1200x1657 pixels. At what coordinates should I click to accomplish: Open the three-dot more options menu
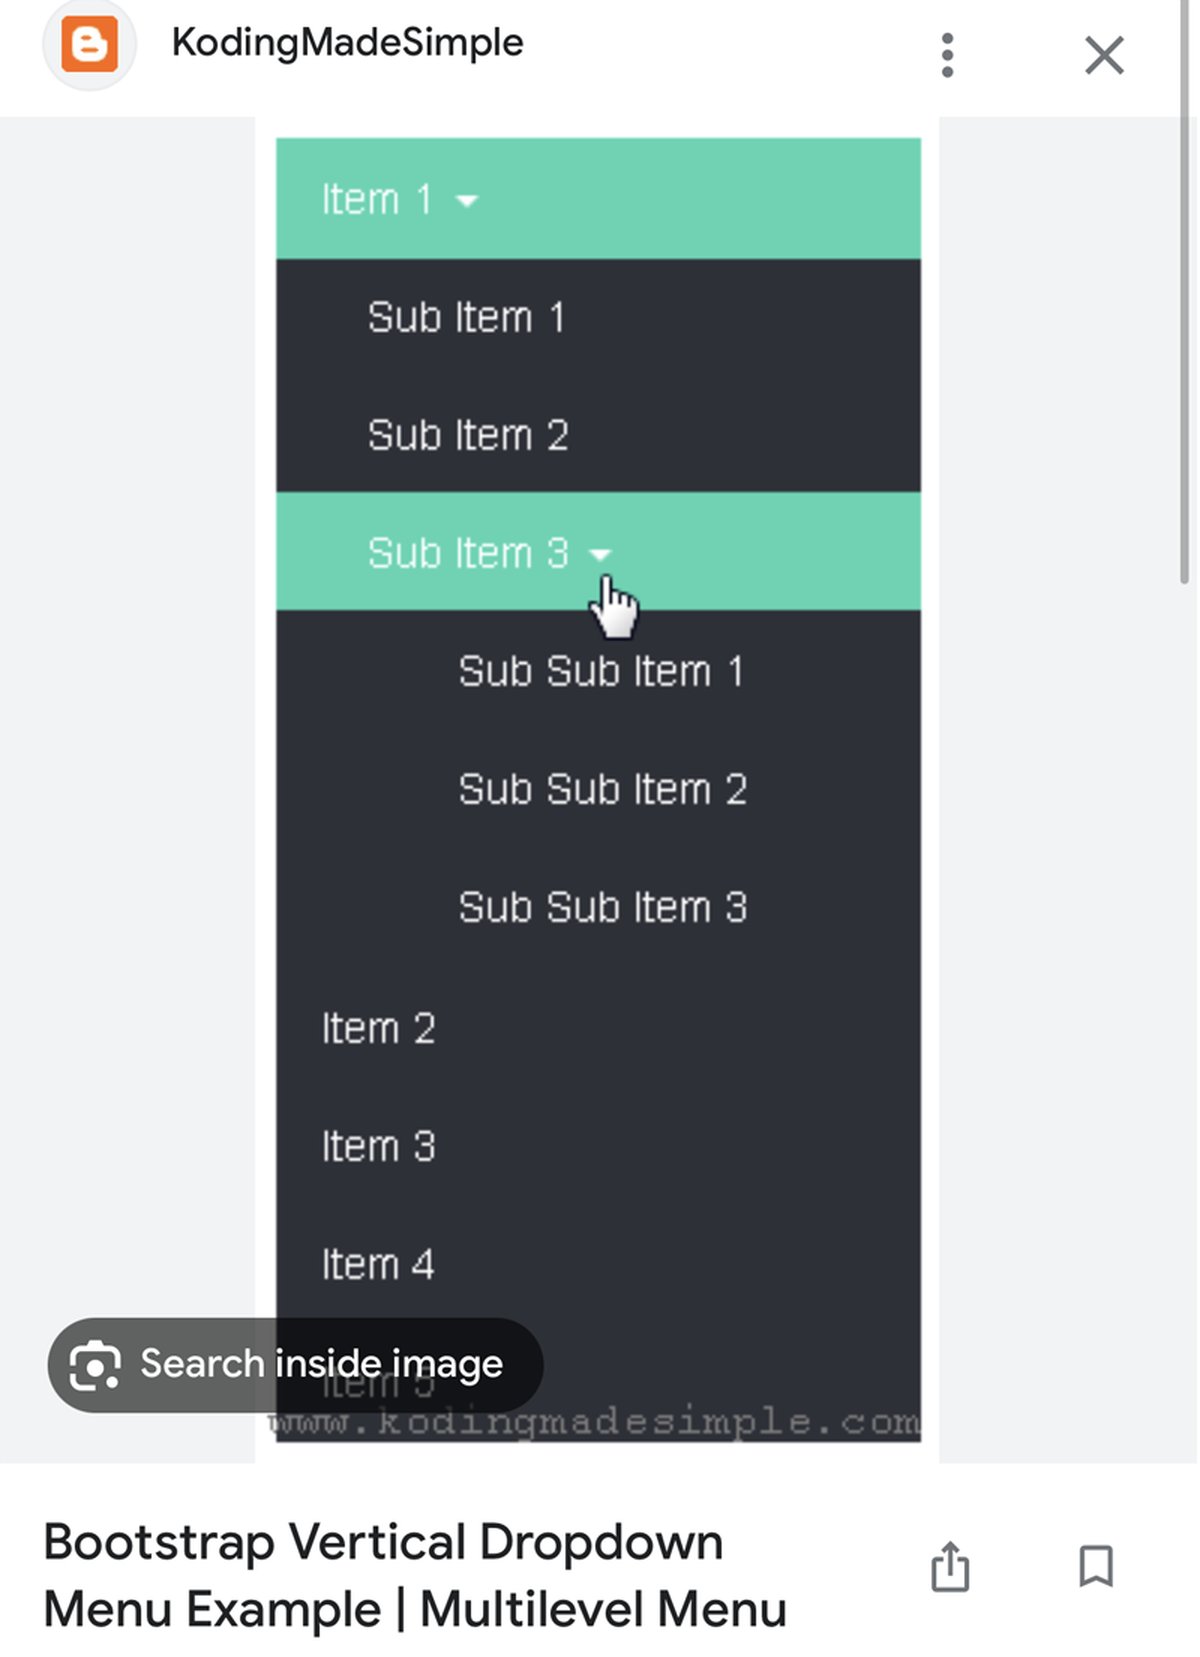tap(947, 55)
